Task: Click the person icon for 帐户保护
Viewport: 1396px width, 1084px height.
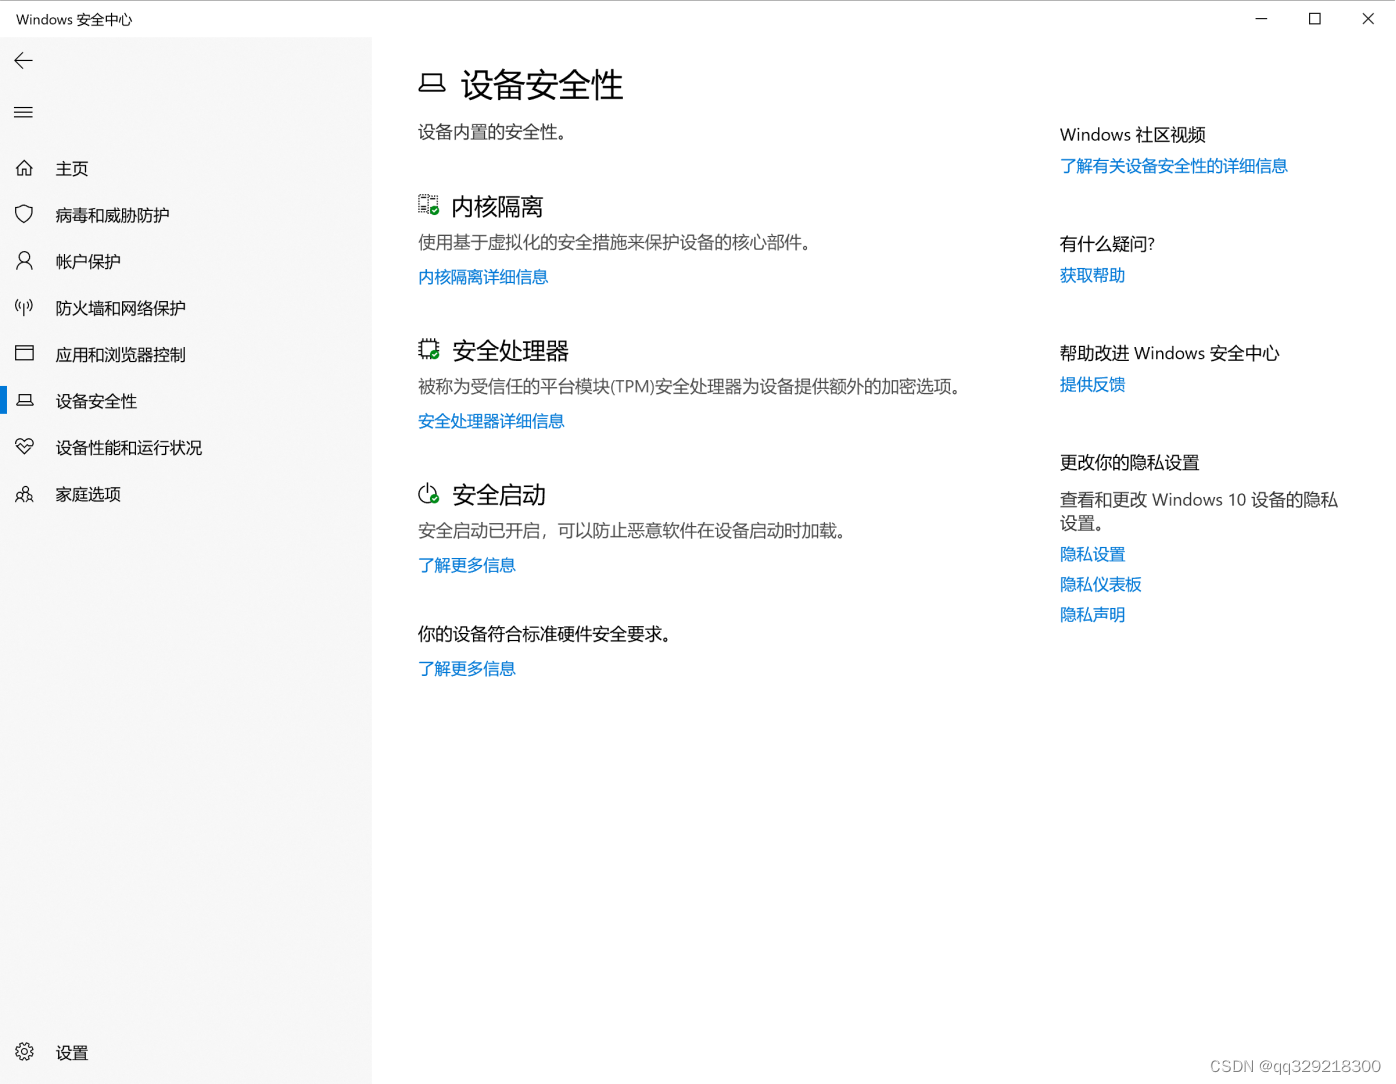Action: (24, 261)
